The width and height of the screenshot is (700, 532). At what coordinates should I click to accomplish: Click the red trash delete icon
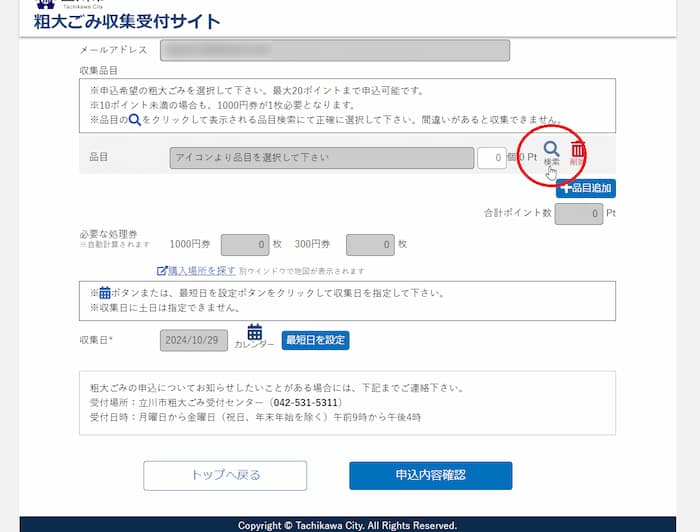tap(578, 150)
